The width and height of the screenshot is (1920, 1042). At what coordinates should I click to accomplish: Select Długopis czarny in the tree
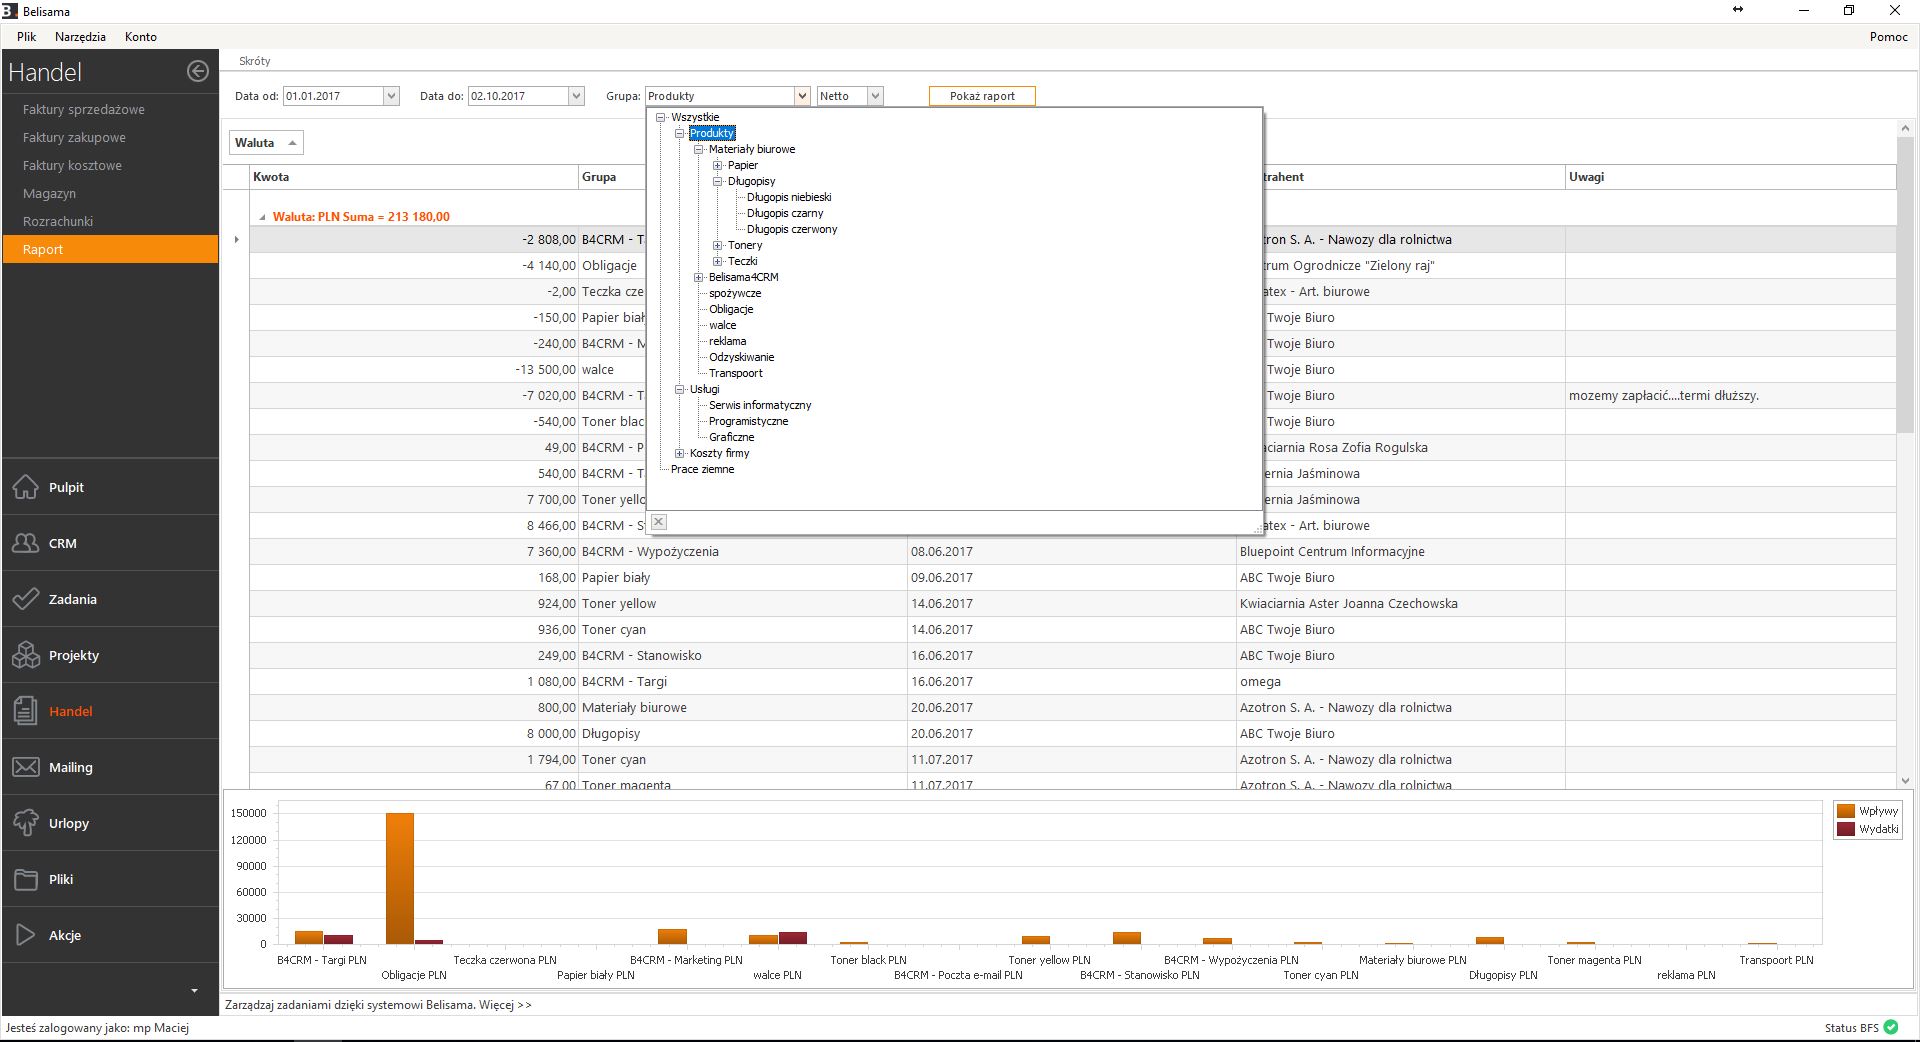tap(785, 213)
